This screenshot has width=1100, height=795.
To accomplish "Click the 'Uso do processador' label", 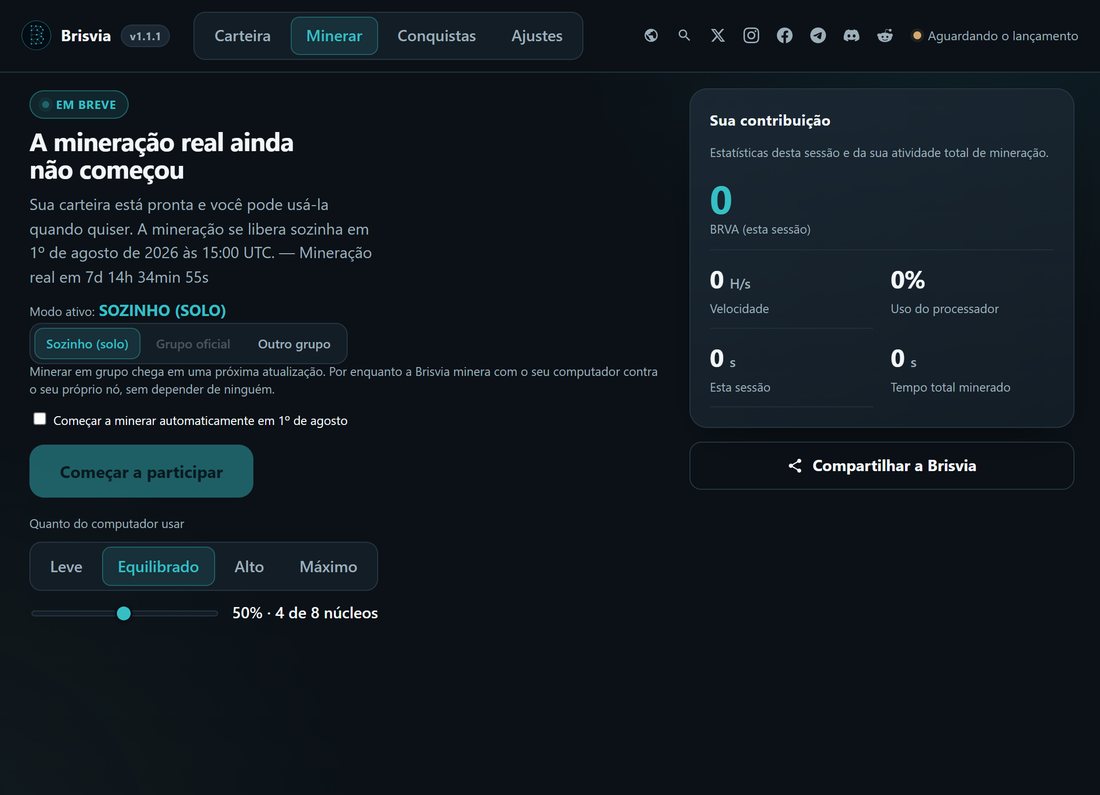I will point(944,309).
